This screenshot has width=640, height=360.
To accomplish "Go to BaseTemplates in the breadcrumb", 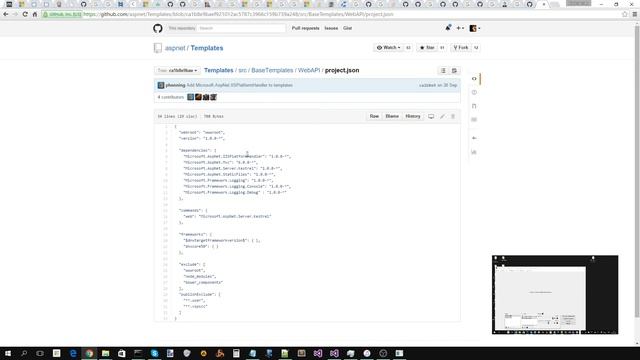I will pyautogui.click(x=272, y=70).
